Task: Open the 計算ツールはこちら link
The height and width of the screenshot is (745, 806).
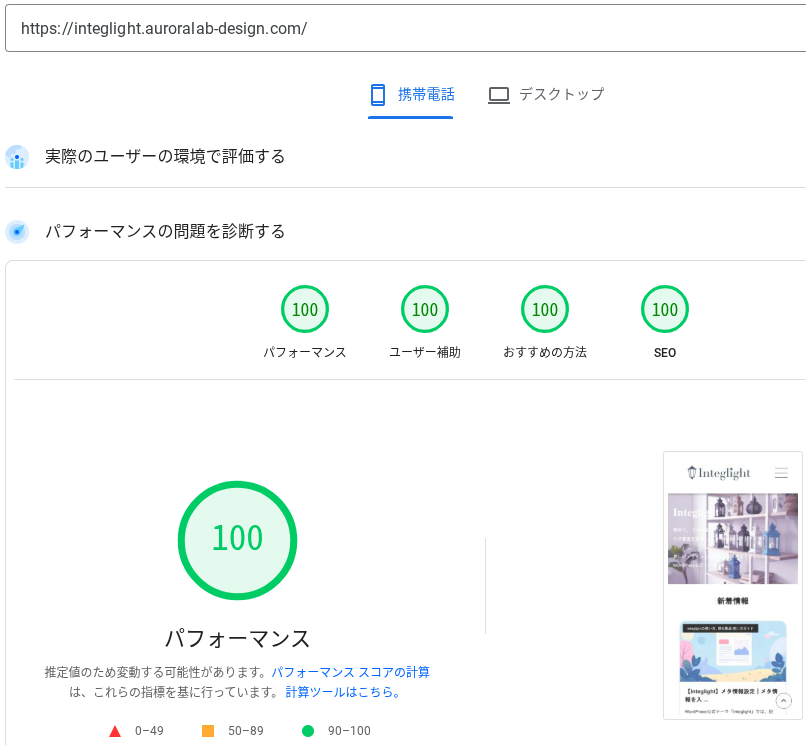Action: [343, 692]
